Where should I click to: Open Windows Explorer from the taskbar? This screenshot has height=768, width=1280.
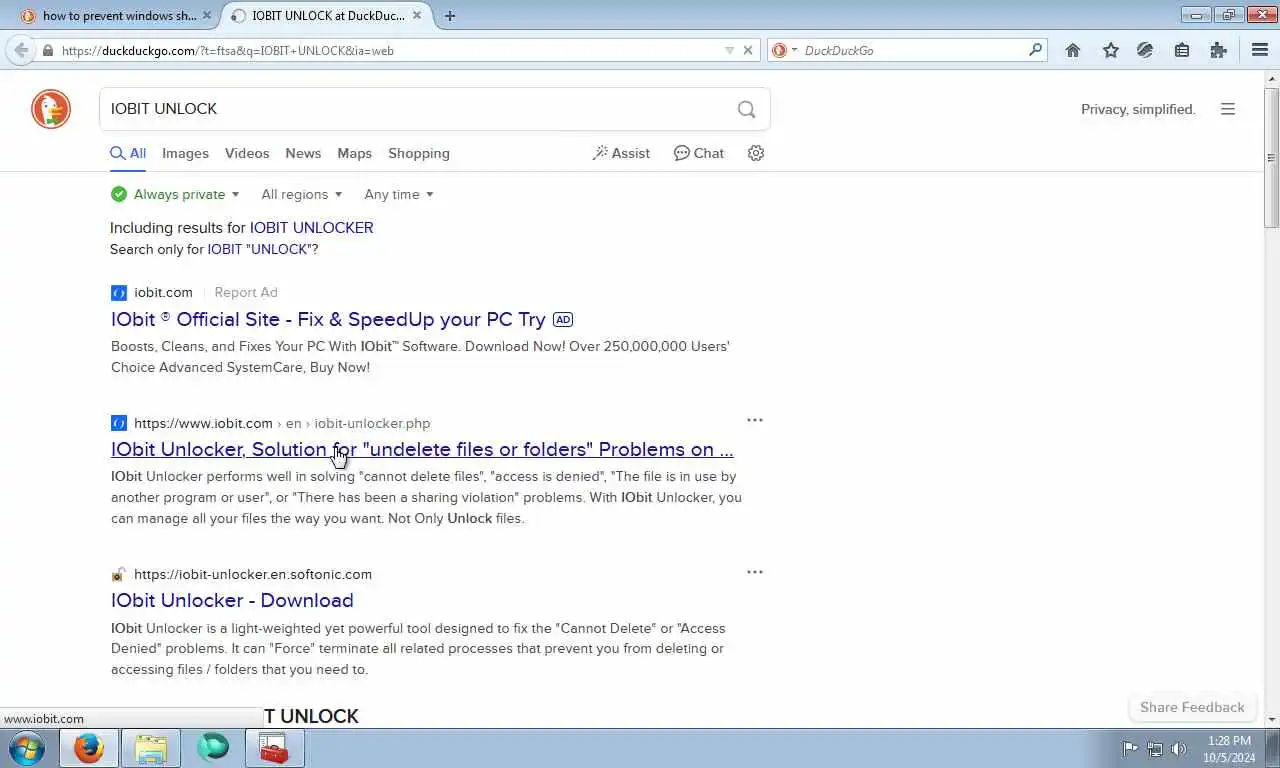(151, 748)
